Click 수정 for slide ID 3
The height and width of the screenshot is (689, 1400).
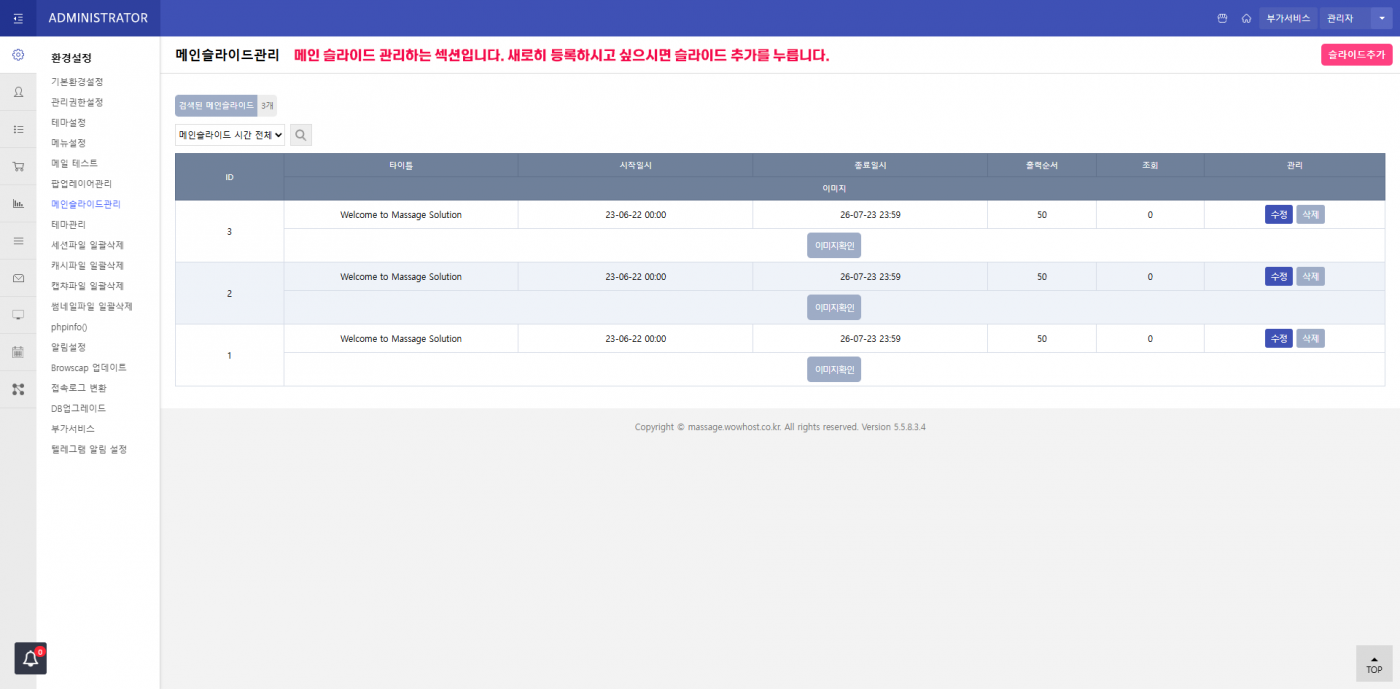tap(1278, 214)
